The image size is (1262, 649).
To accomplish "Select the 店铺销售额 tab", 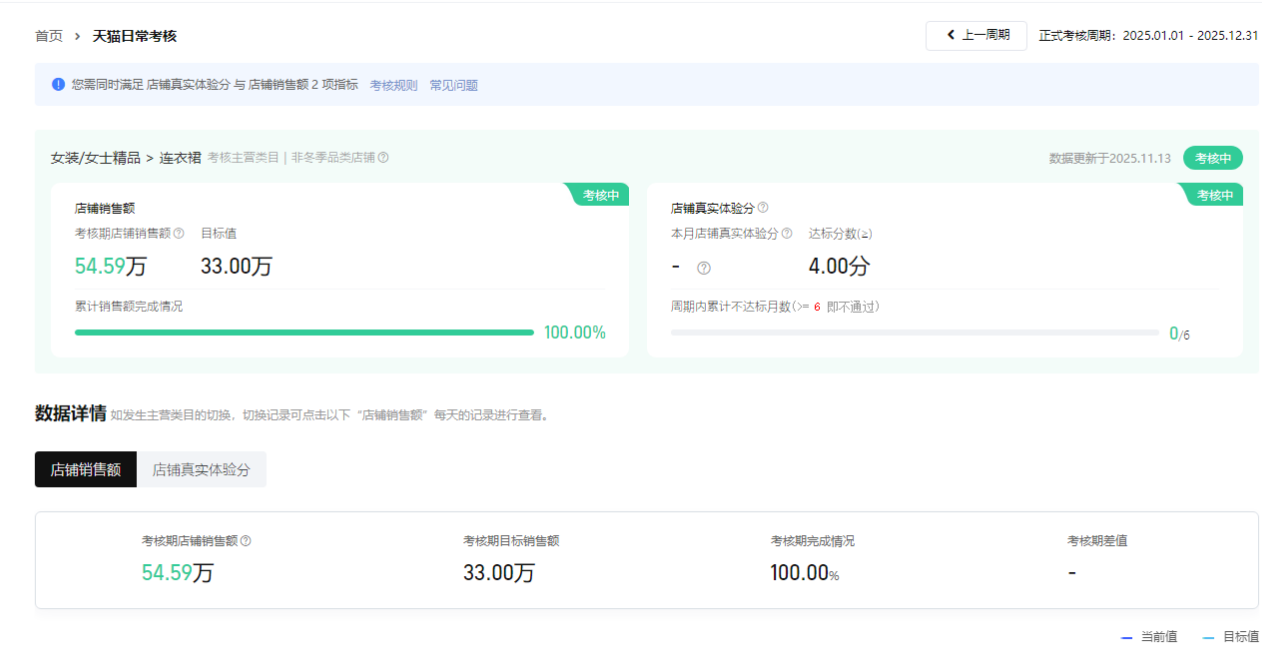I will pos(85,469).
